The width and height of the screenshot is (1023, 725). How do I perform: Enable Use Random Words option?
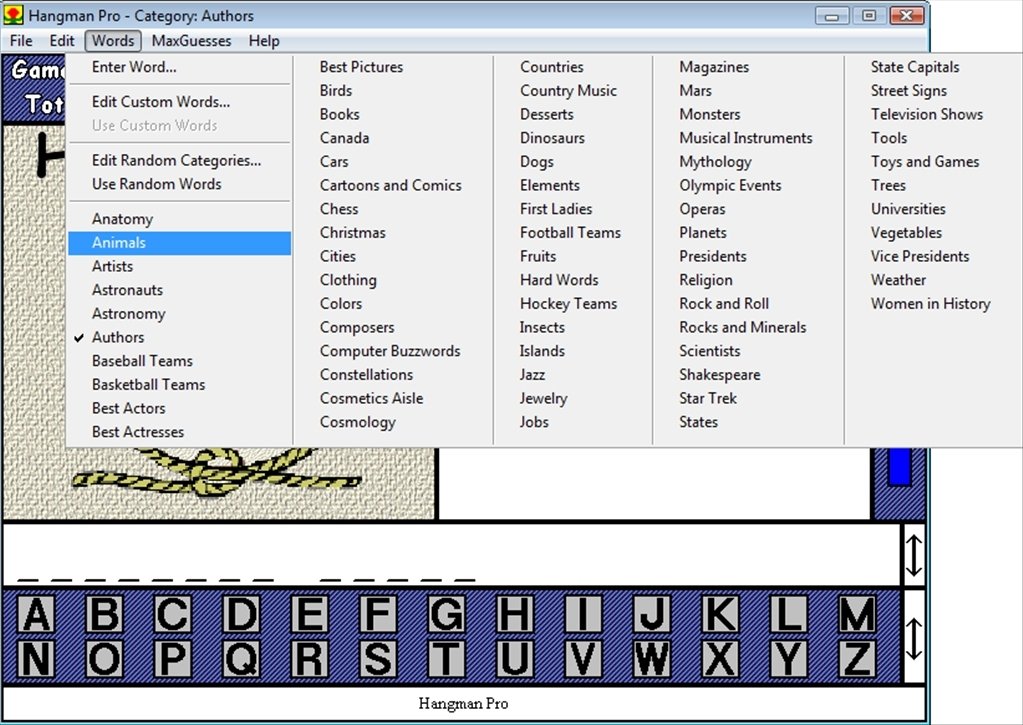click(x=179, y=184)
